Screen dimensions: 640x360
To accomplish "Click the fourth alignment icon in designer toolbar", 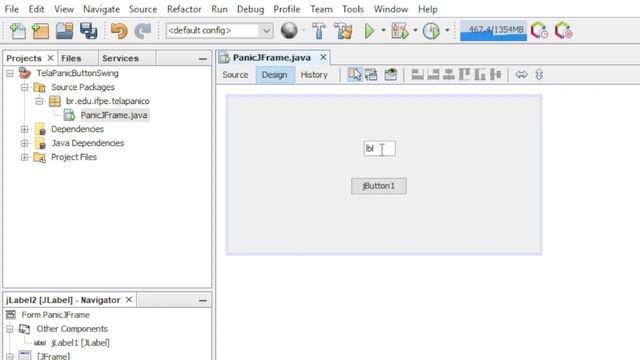I will (x=464, y=75).
